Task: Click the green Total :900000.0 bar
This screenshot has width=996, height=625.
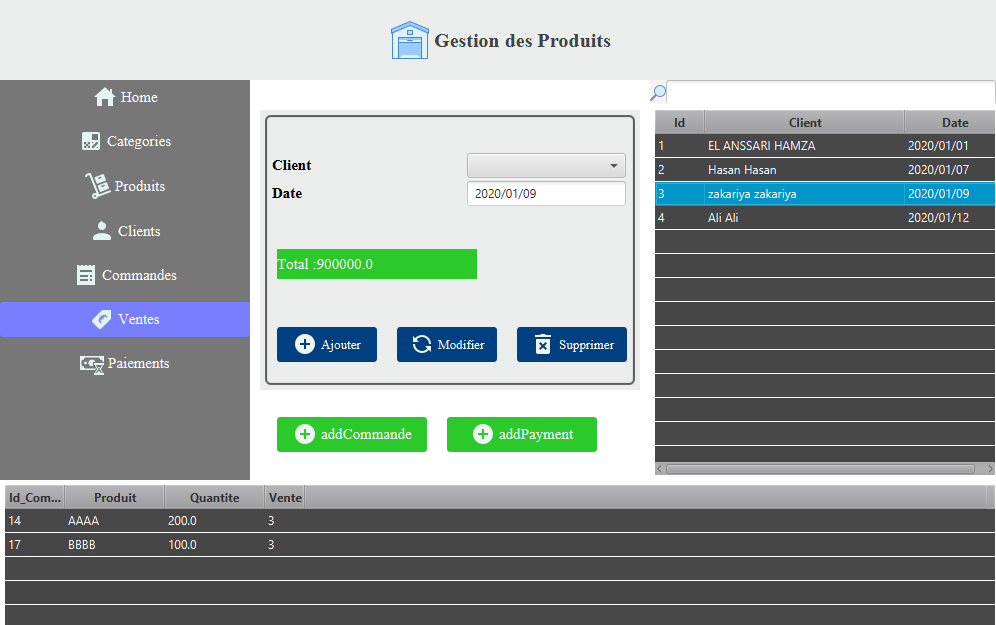Action: coord(376,264)
